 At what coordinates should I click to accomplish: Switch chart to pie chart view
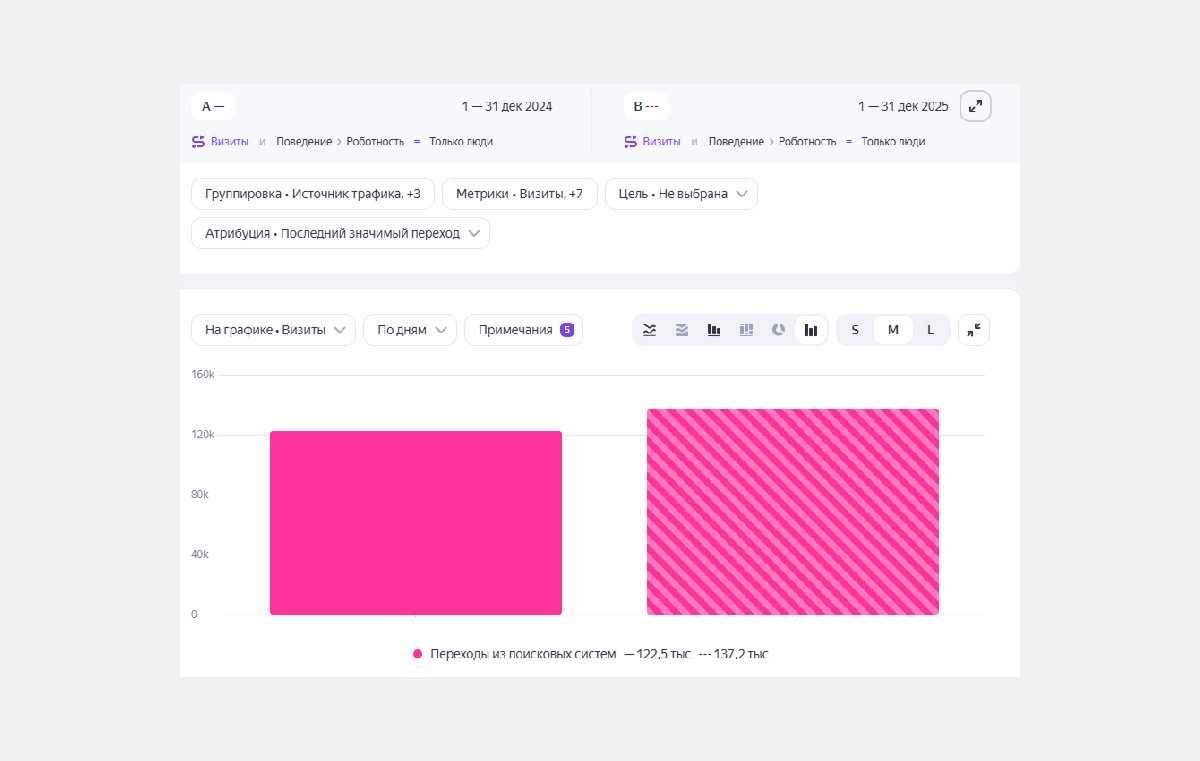pos(778,330)
